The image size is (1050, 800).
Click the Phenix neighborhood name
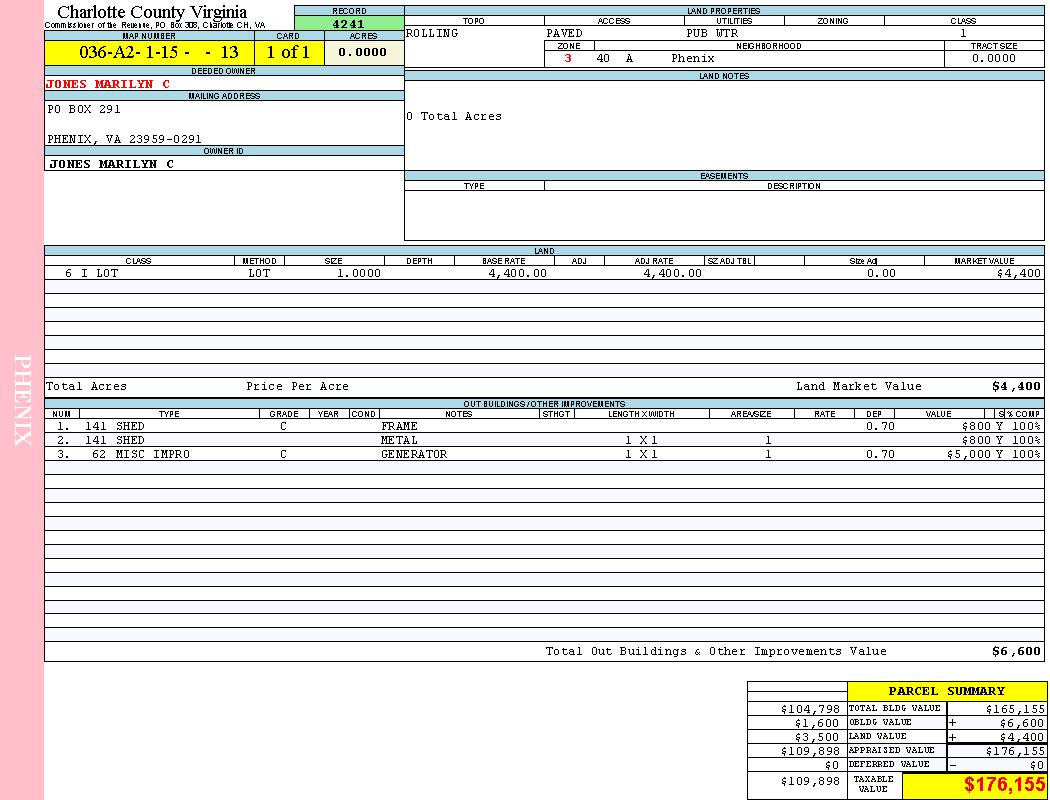692,58
